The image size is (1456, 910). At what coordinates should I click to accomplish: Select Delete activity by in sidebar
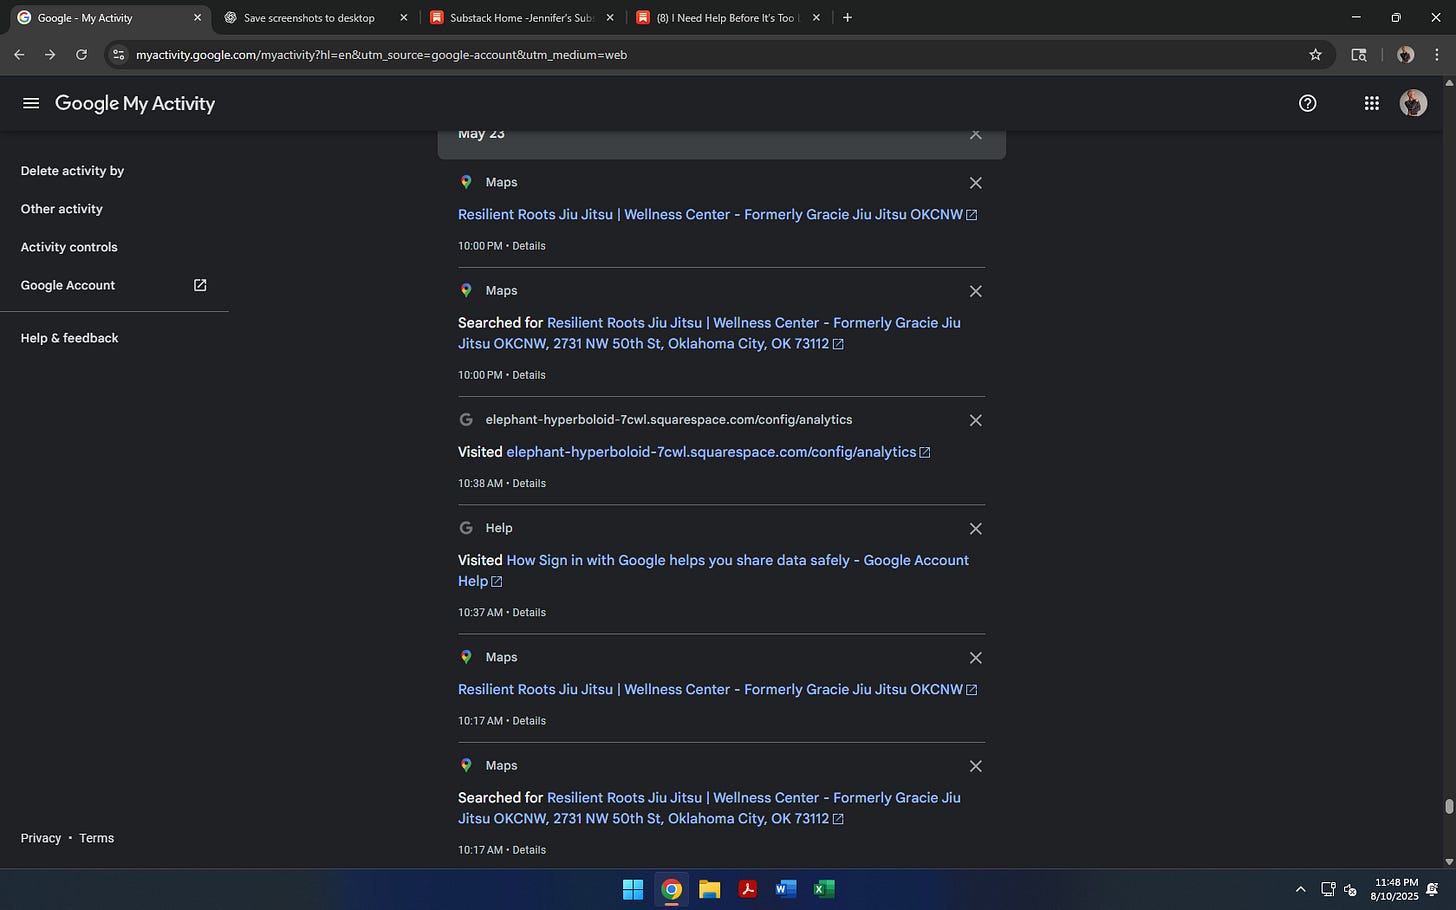tap(72, 171)
